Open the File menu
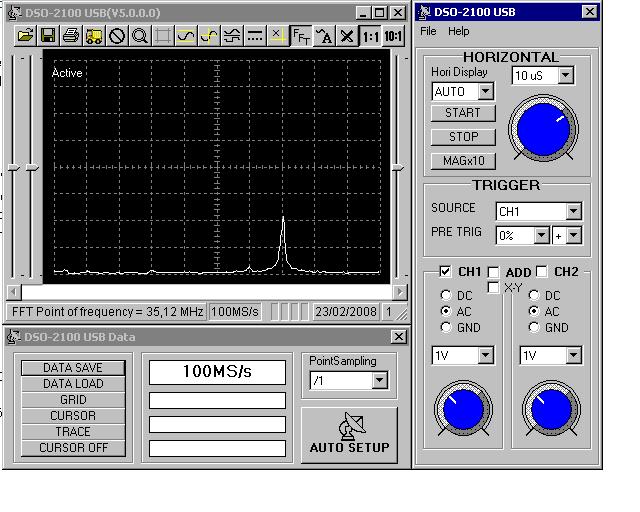This screenshot has width=640, height=512. click(x=428, y=31)
